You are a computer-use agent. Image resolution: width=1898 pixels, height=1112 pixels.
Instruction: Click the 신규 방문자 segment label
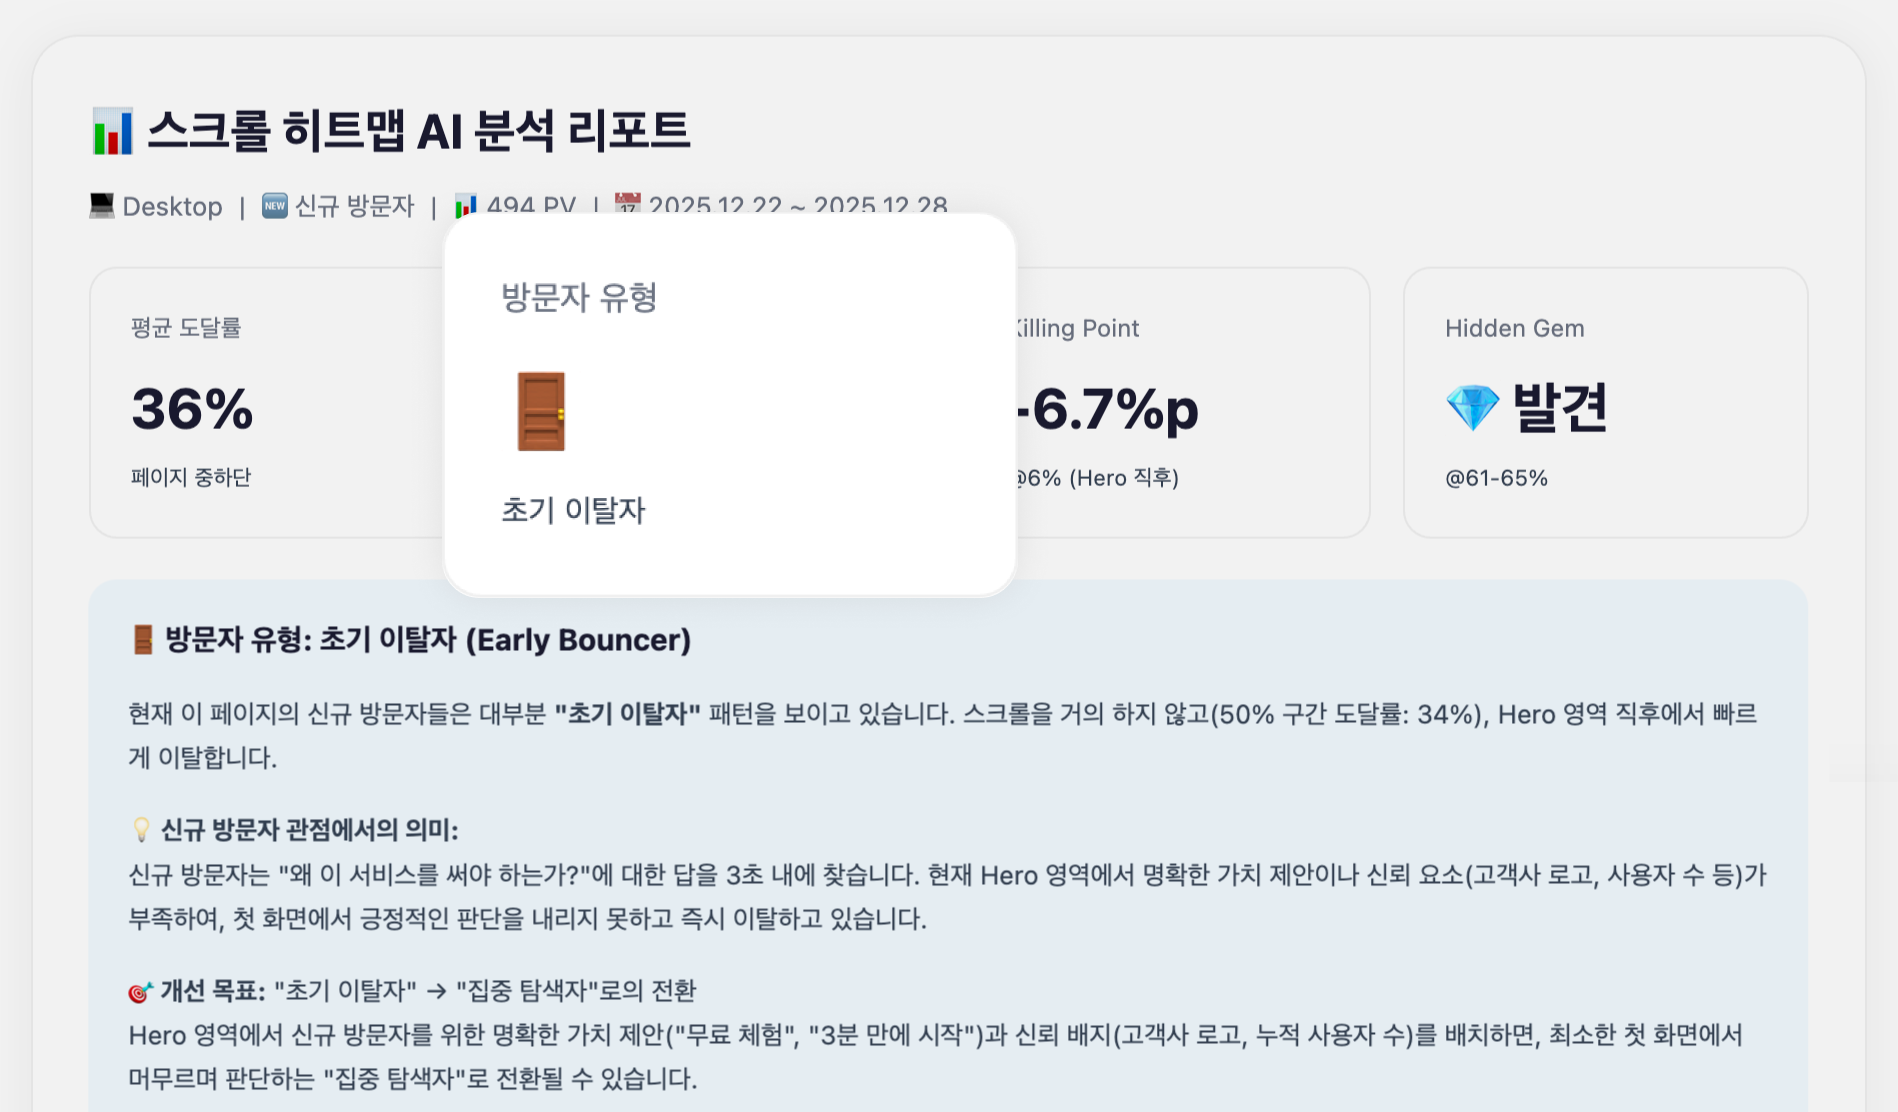coord(354,206)
